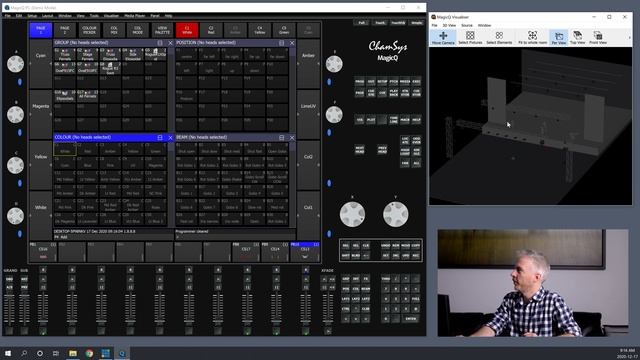Click the XFADE crossfade fader
640x360 pixels.
click(328, 310)
